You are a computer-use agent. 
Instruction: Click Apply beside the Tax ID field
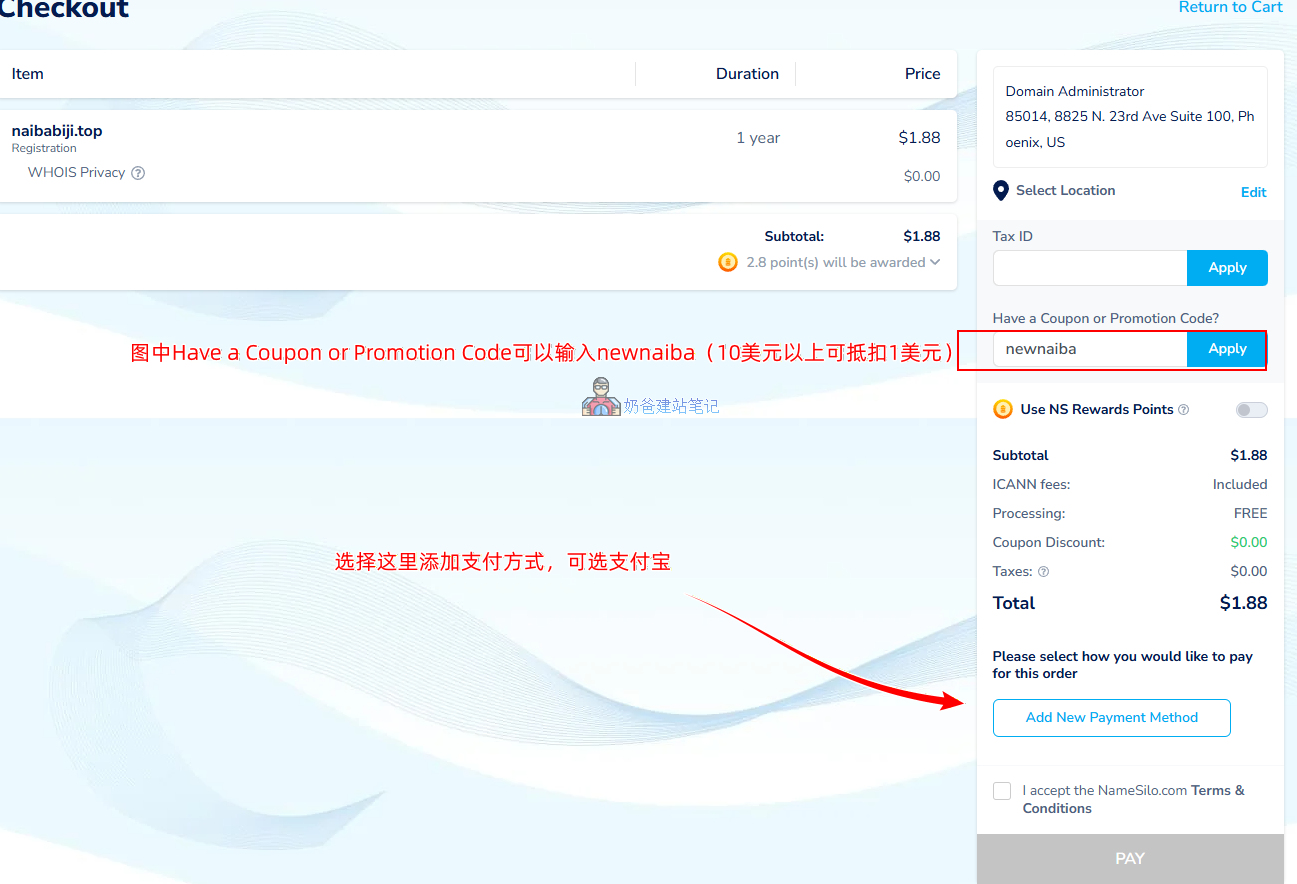click(1227, 267)
